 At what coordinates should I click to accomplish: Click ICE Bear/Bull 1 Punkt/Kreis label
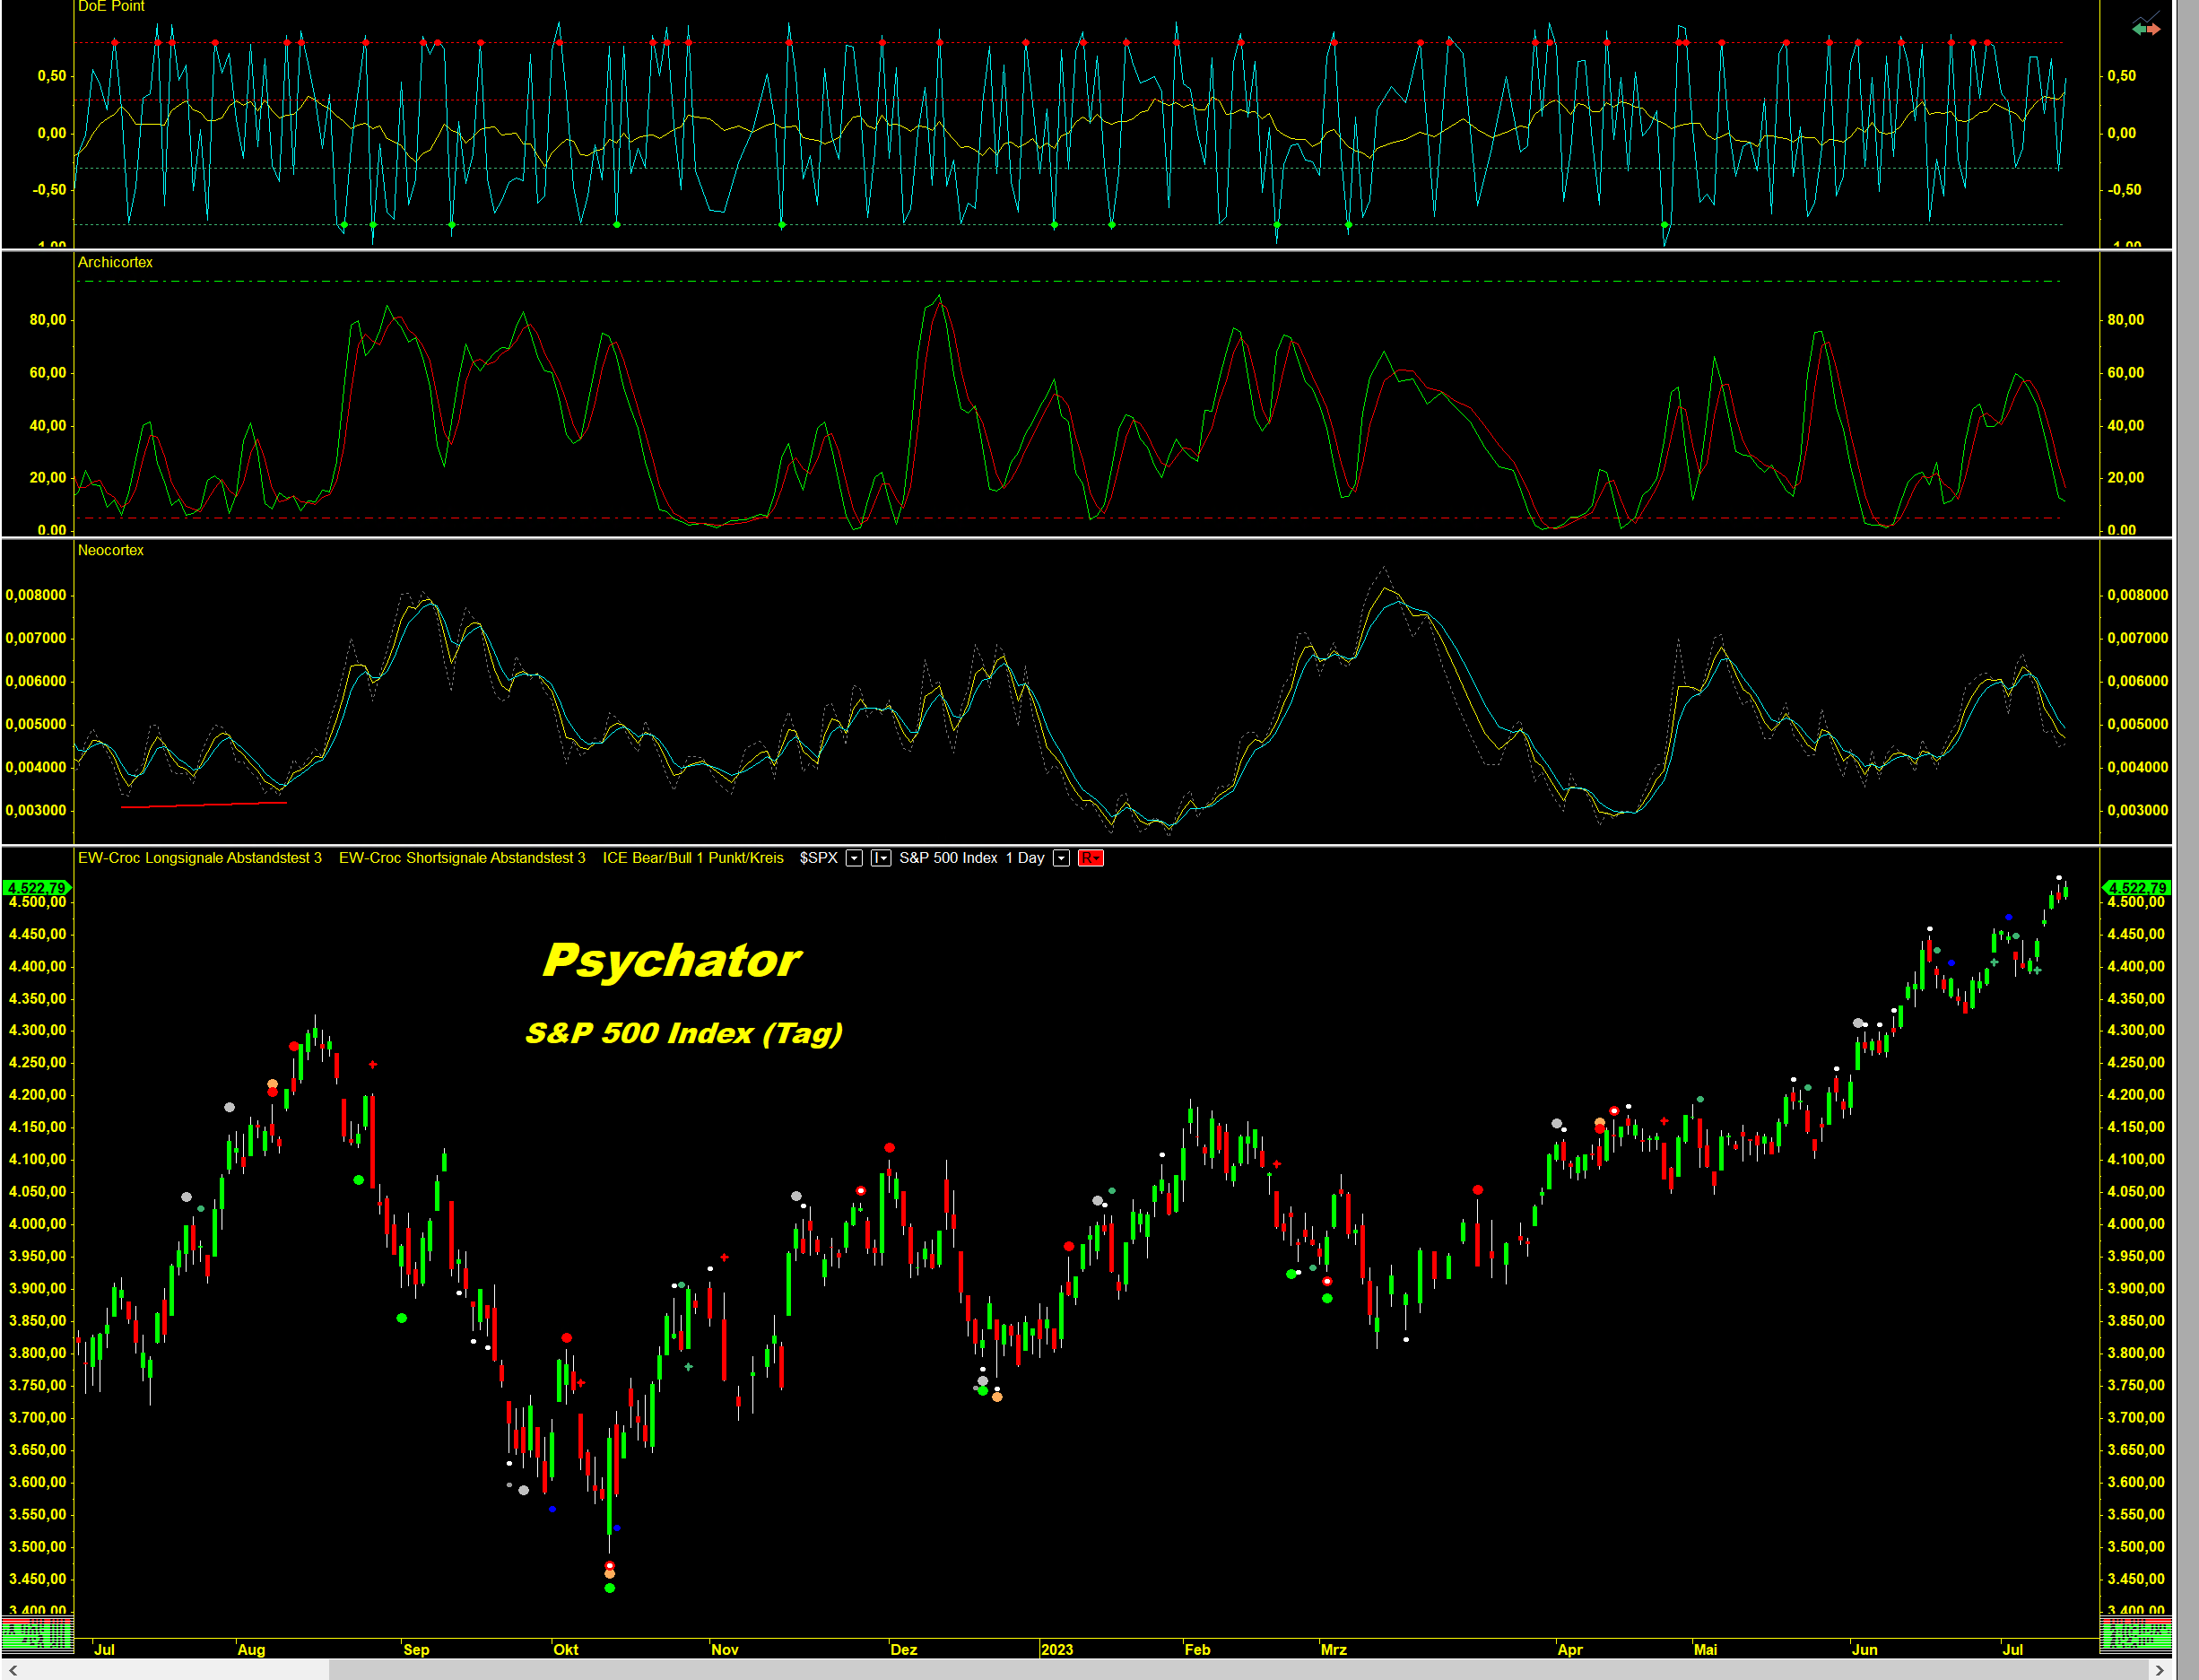coord(693,858)
